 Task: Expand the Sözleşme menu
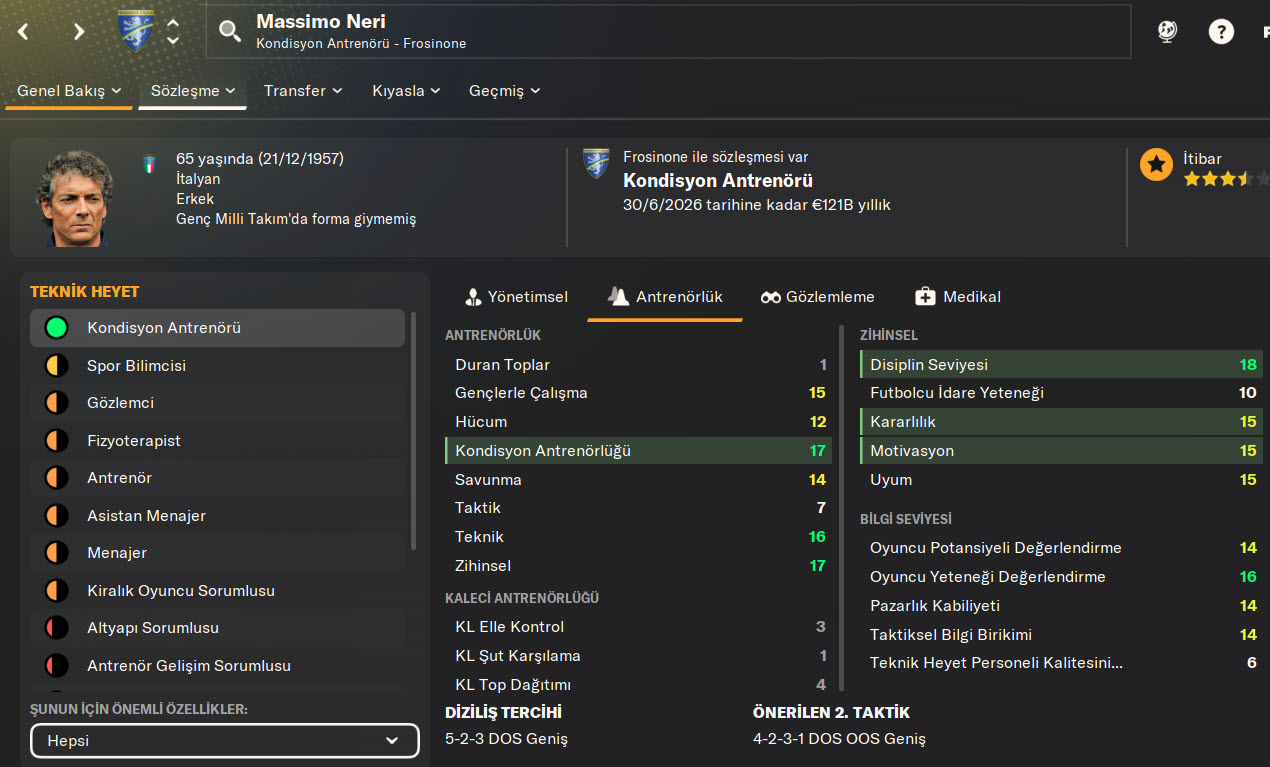pos(192,91)
